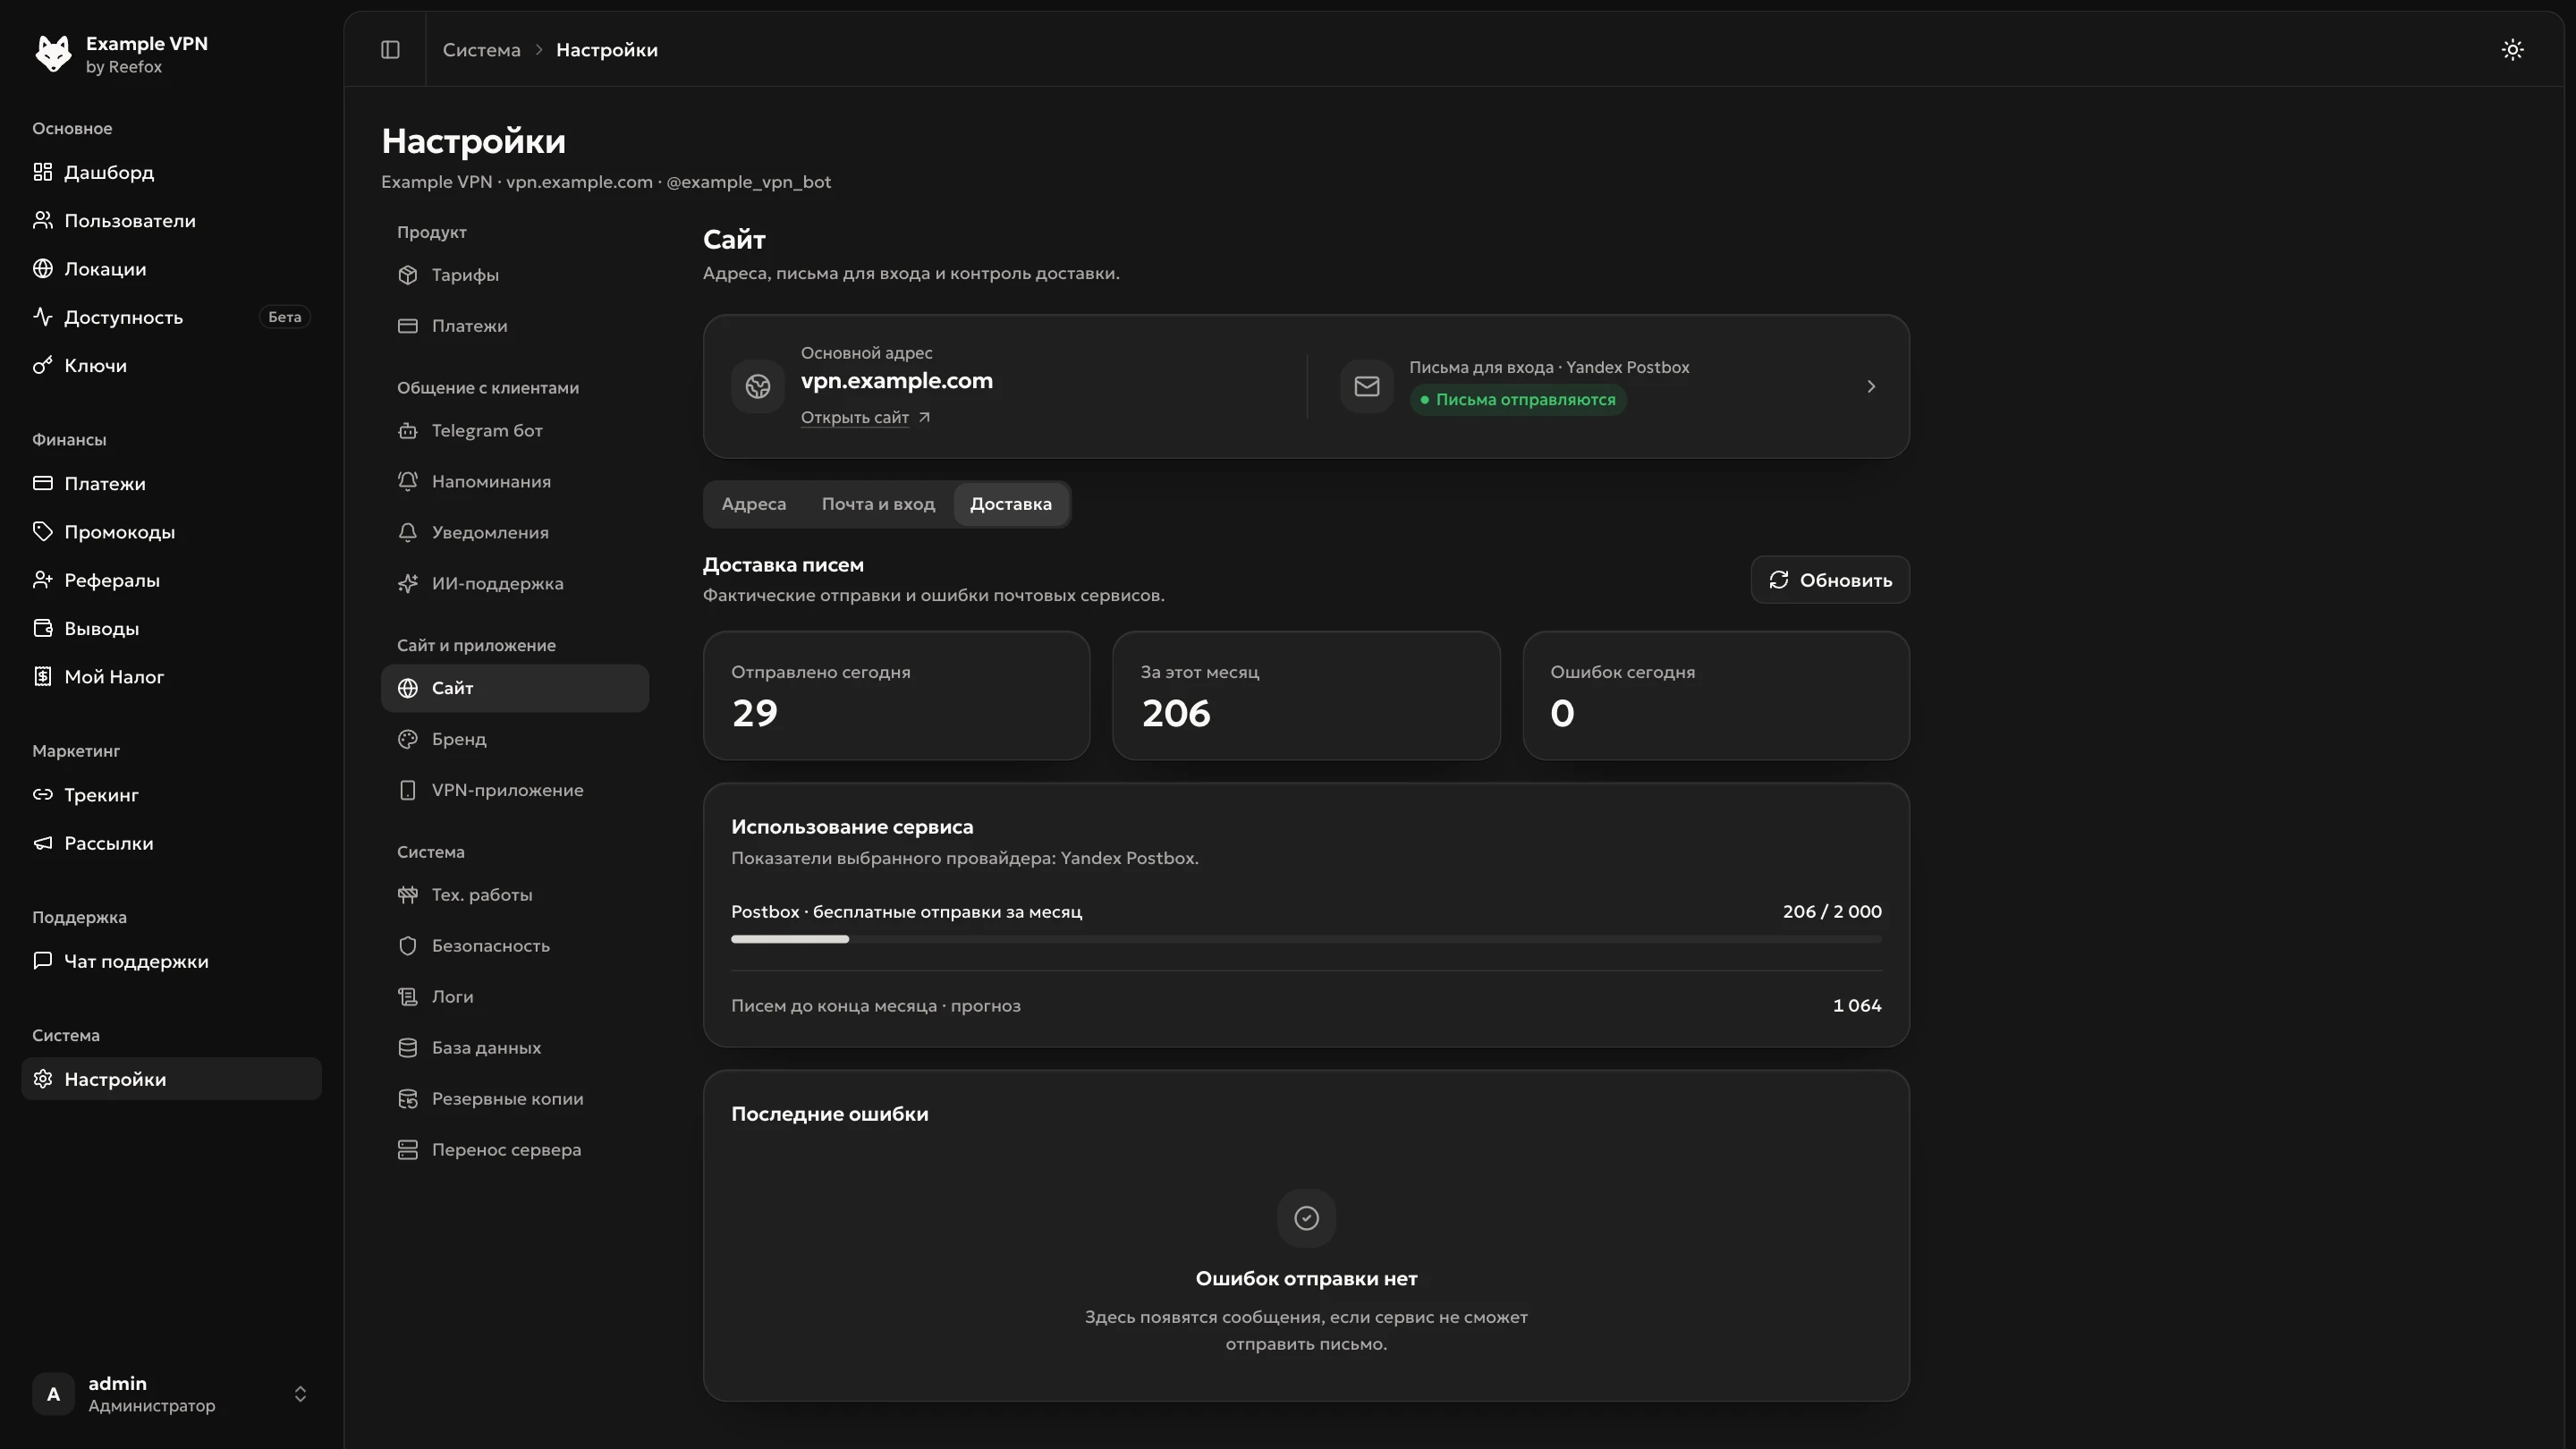Screen dimensions: 2576x1449
Task: Follow the Открыть сайт link
Action: coord(865,418)
